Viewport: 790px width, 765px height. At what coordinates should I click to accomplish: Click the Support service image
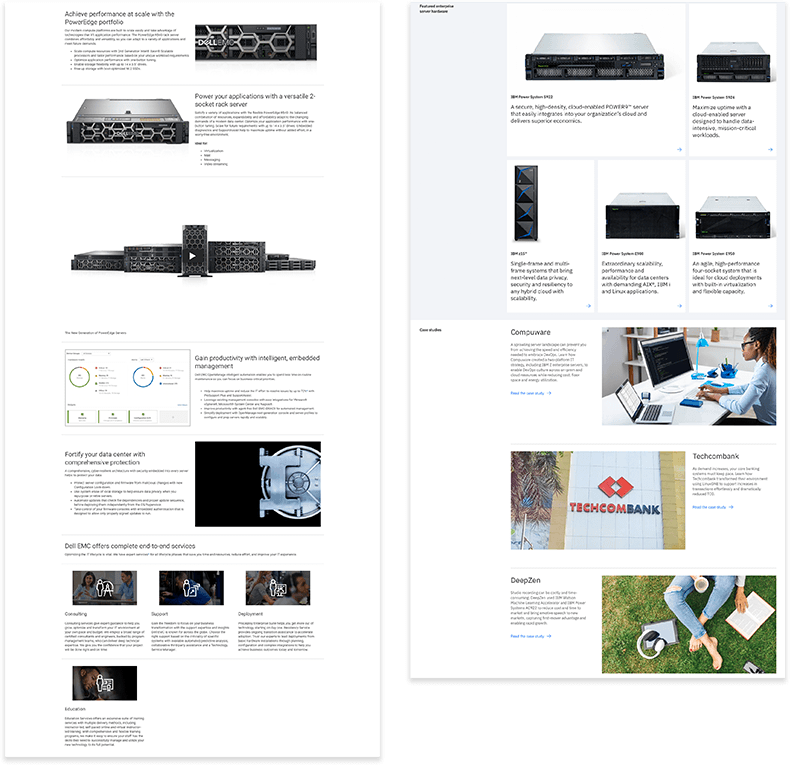191,588
